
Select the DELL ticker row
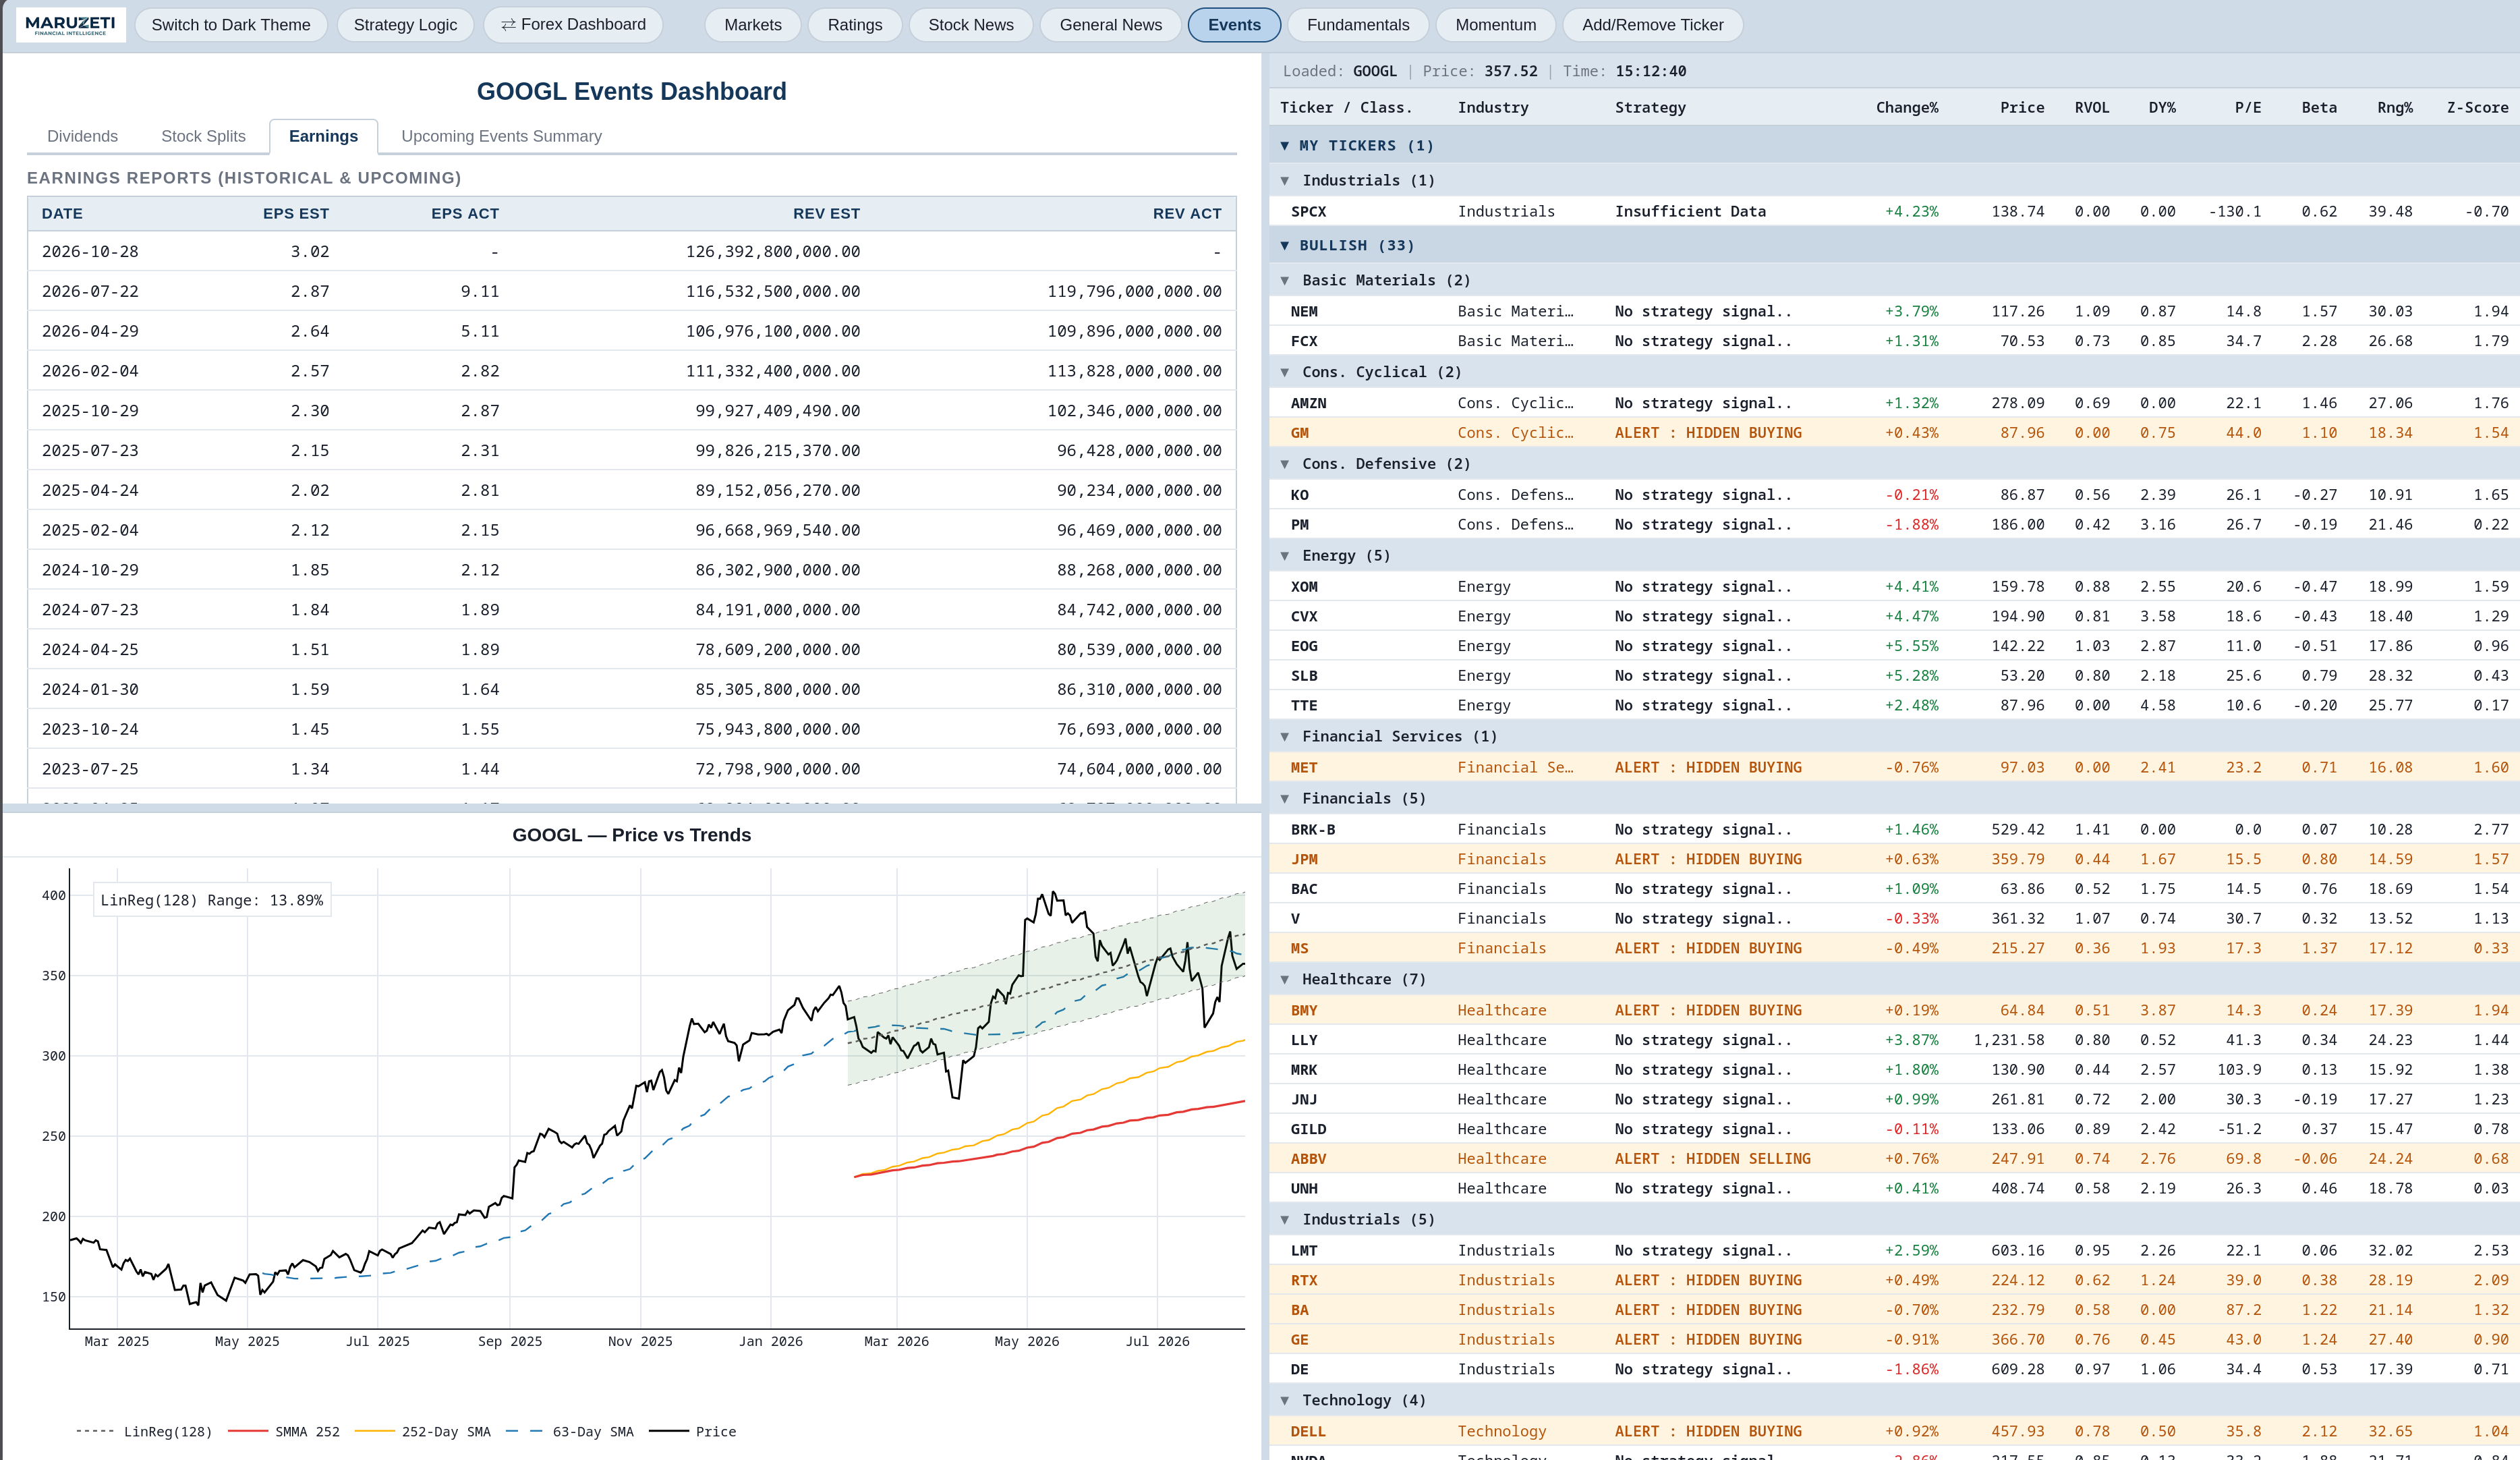pyautogui.click(x=1894, y=1432)
